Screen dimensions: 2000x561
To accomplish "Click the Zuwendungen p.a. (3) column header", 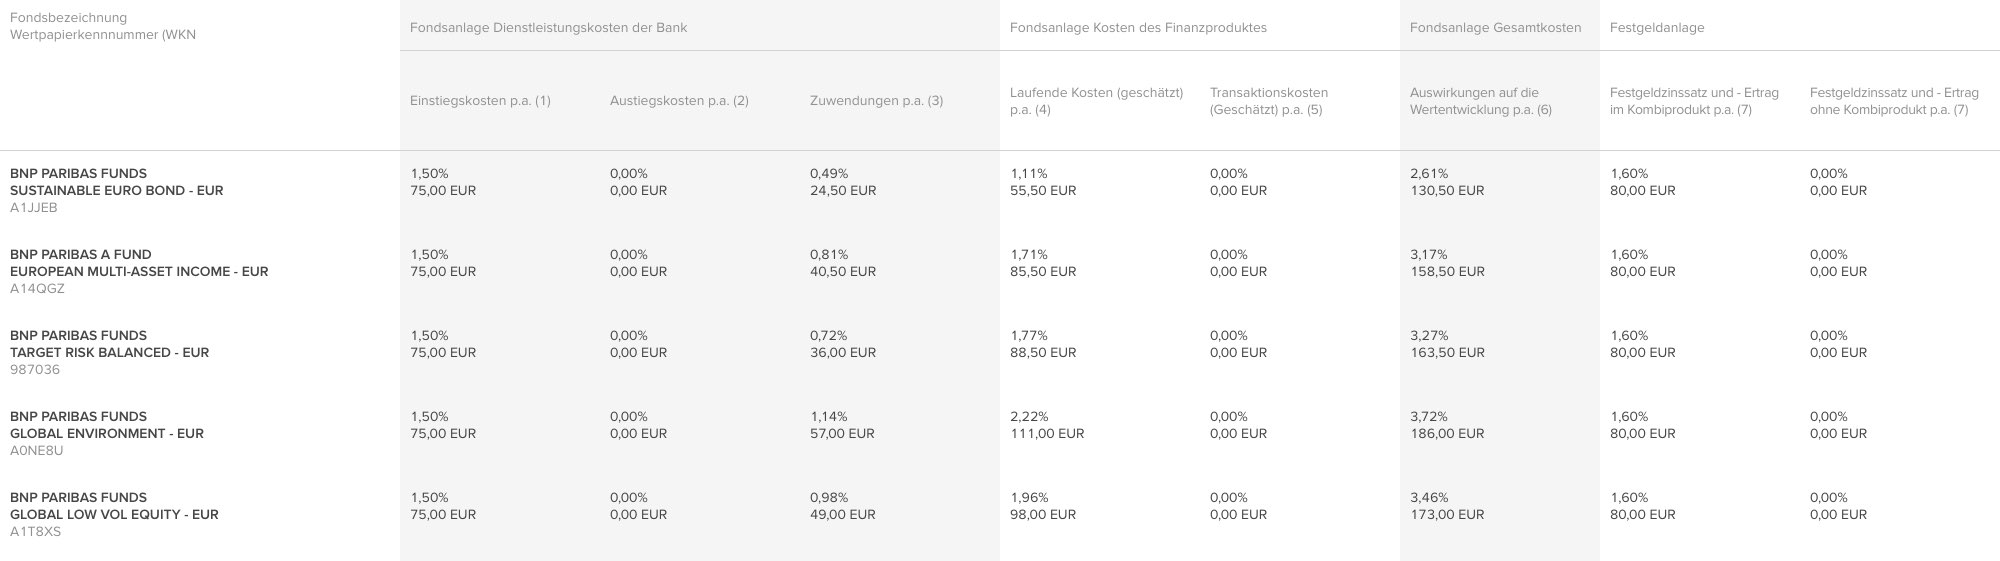I will pyautogui.click(x=876, y=101).
